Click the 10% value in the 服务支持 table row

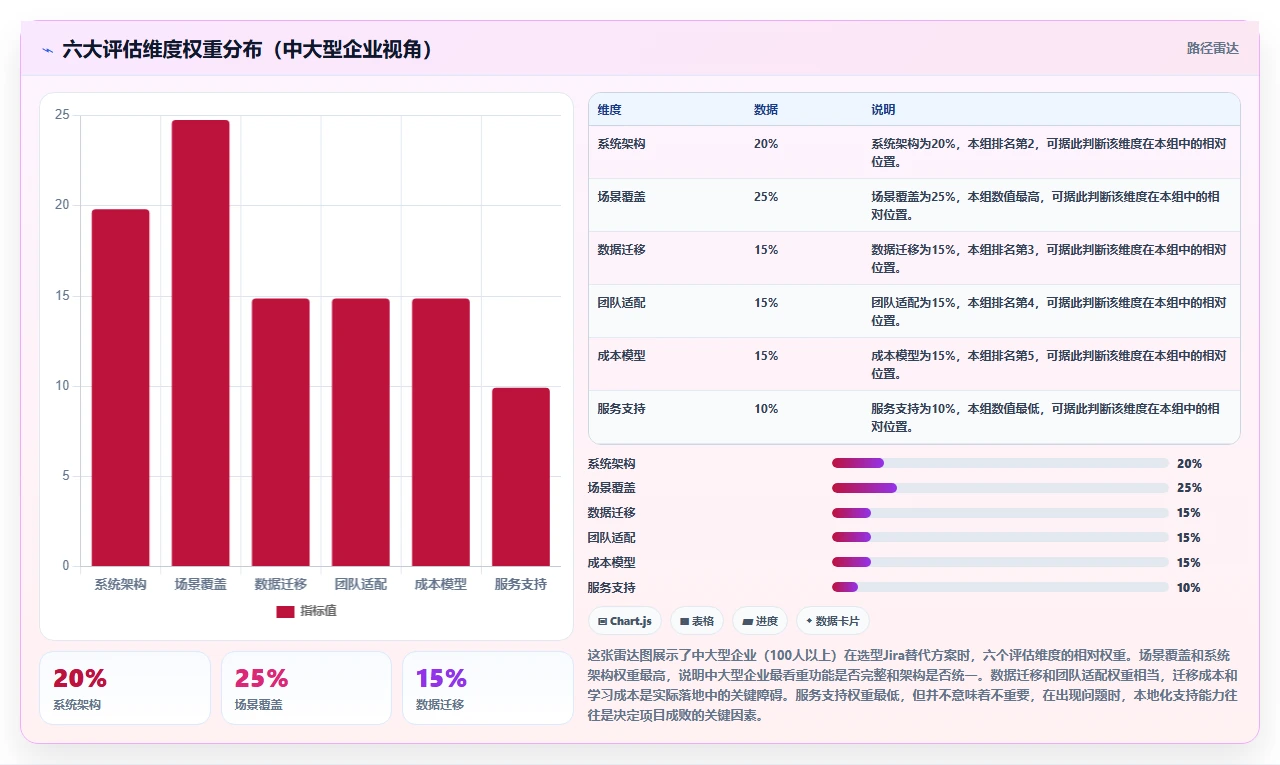point(766,409)
